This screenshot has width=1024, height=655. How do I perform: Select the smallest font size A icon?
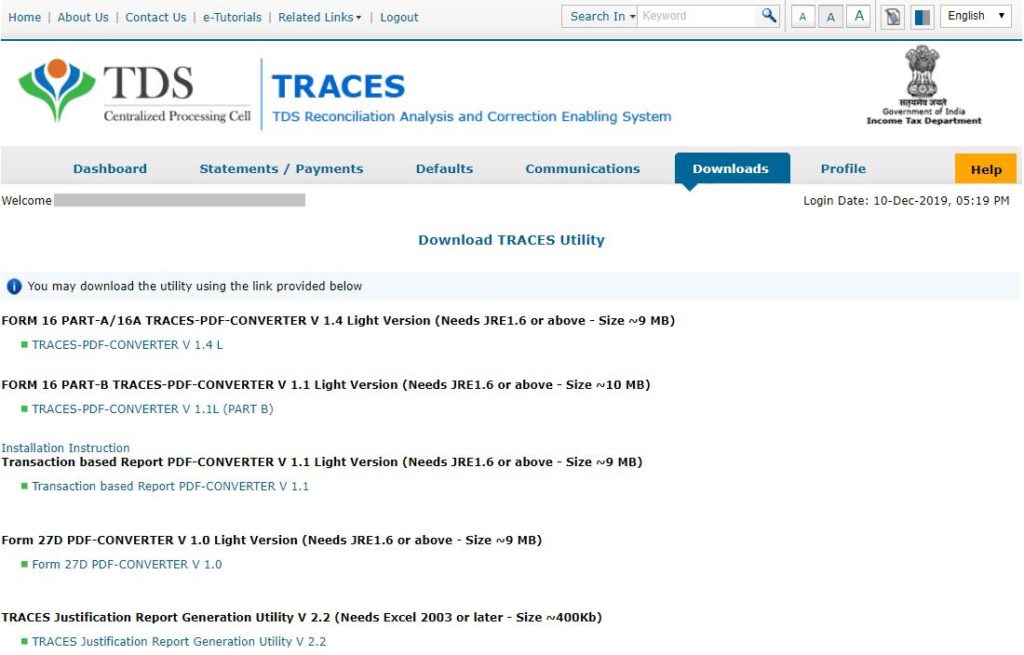803,16
